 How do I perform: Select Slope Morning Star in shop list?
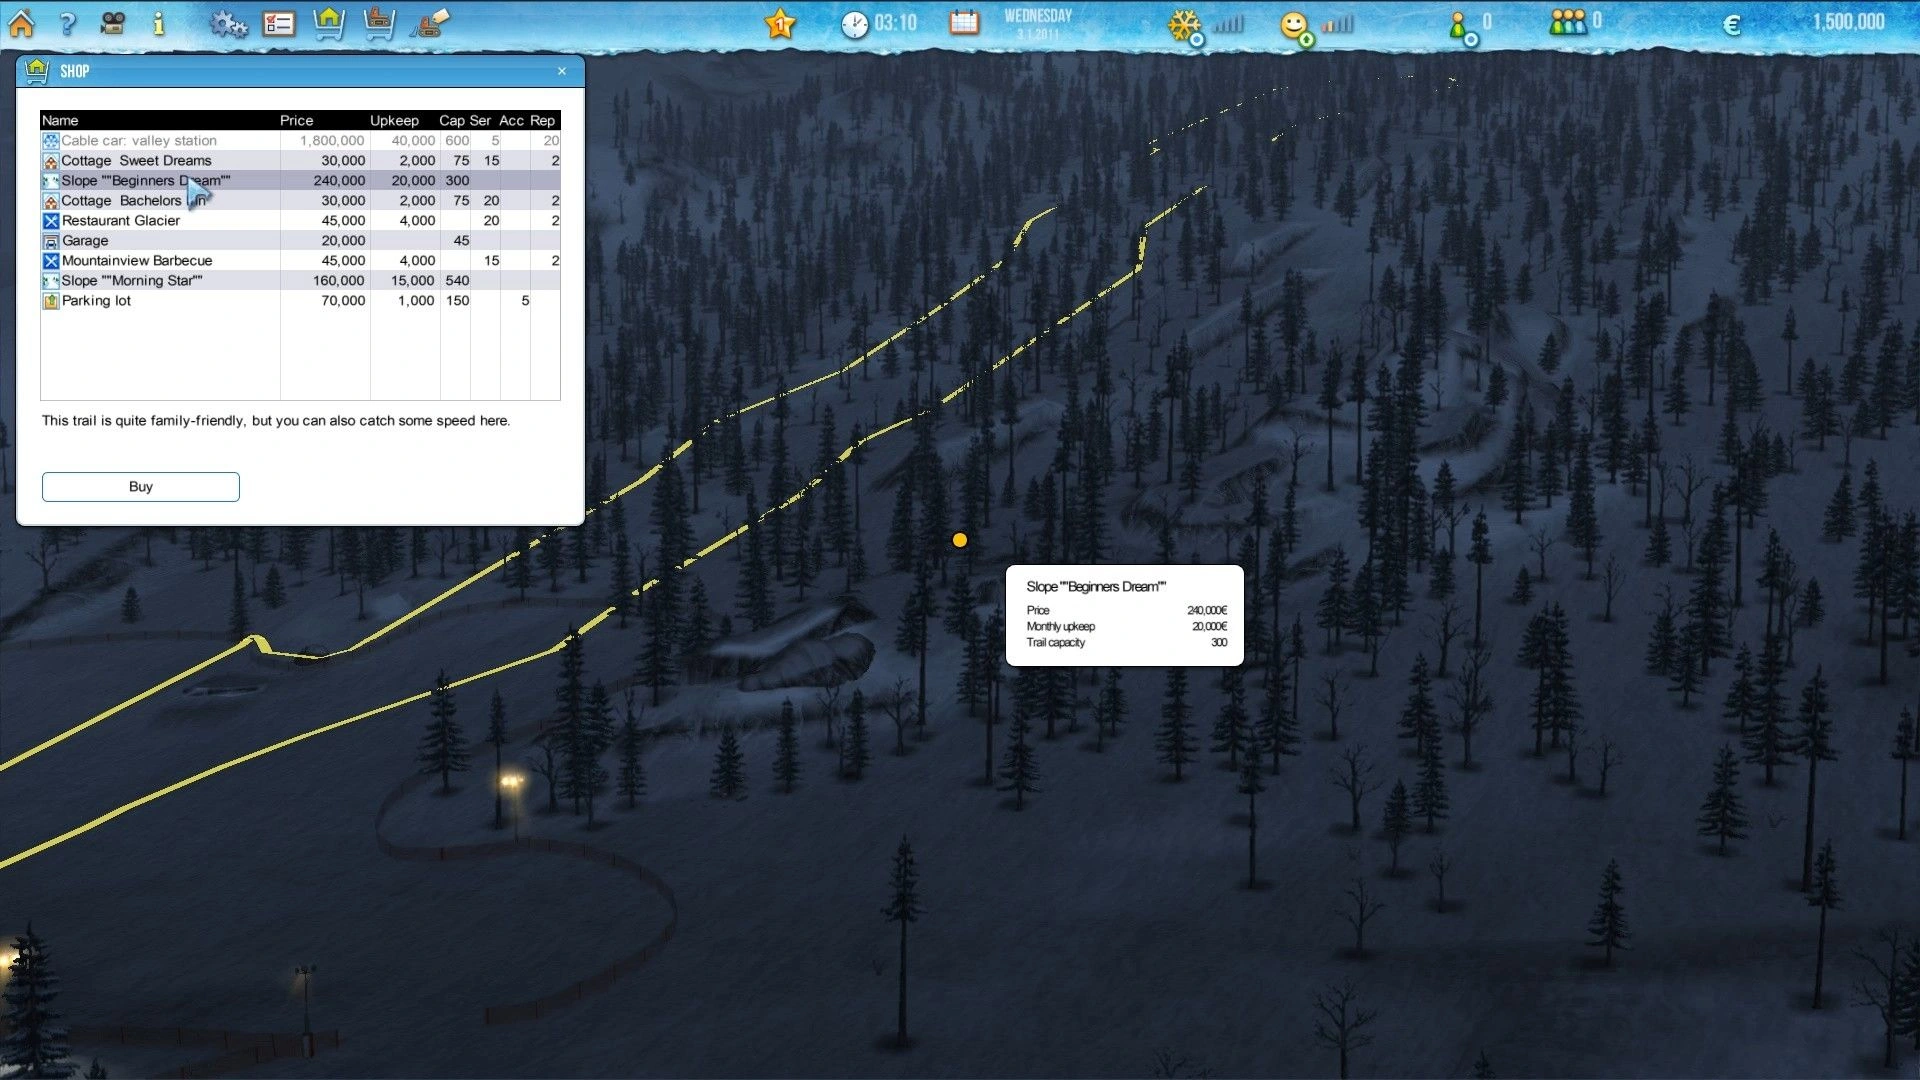[x=132, y=280]
